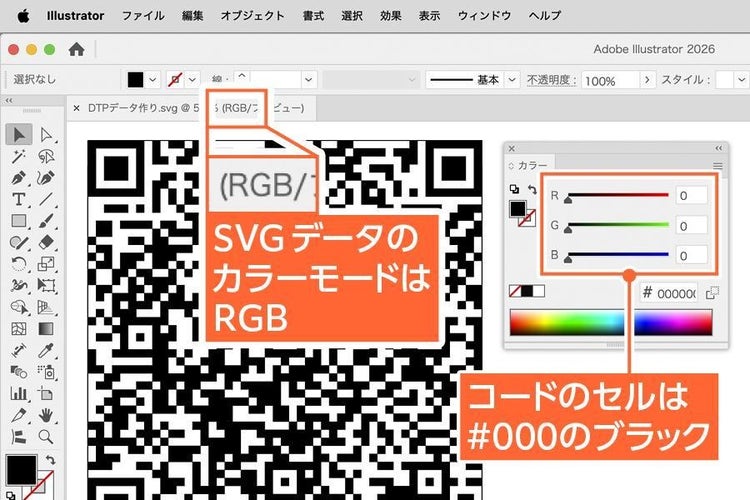Select the Gradient tool
The image size is (750, 500).
(x=46, y=329)
